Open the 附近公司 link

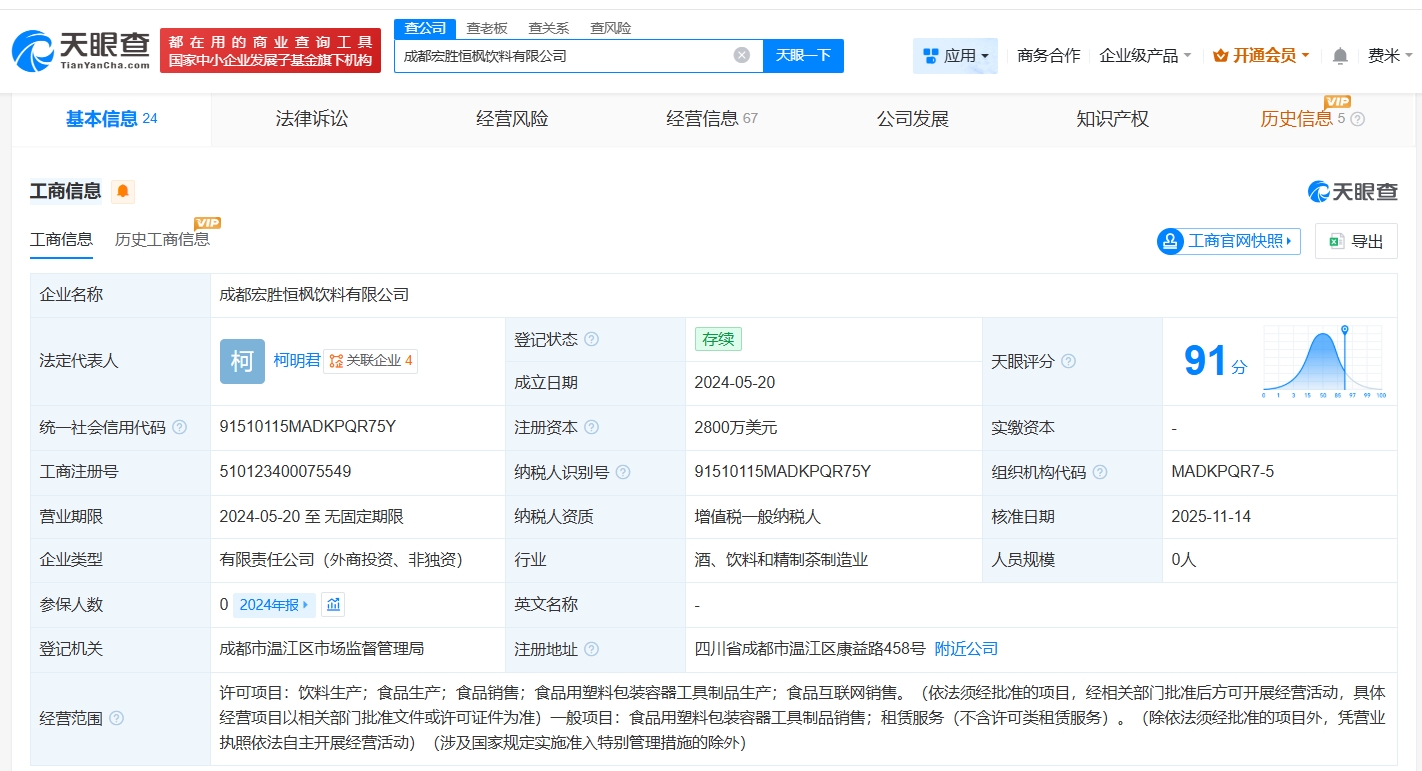tap(966, 649)
